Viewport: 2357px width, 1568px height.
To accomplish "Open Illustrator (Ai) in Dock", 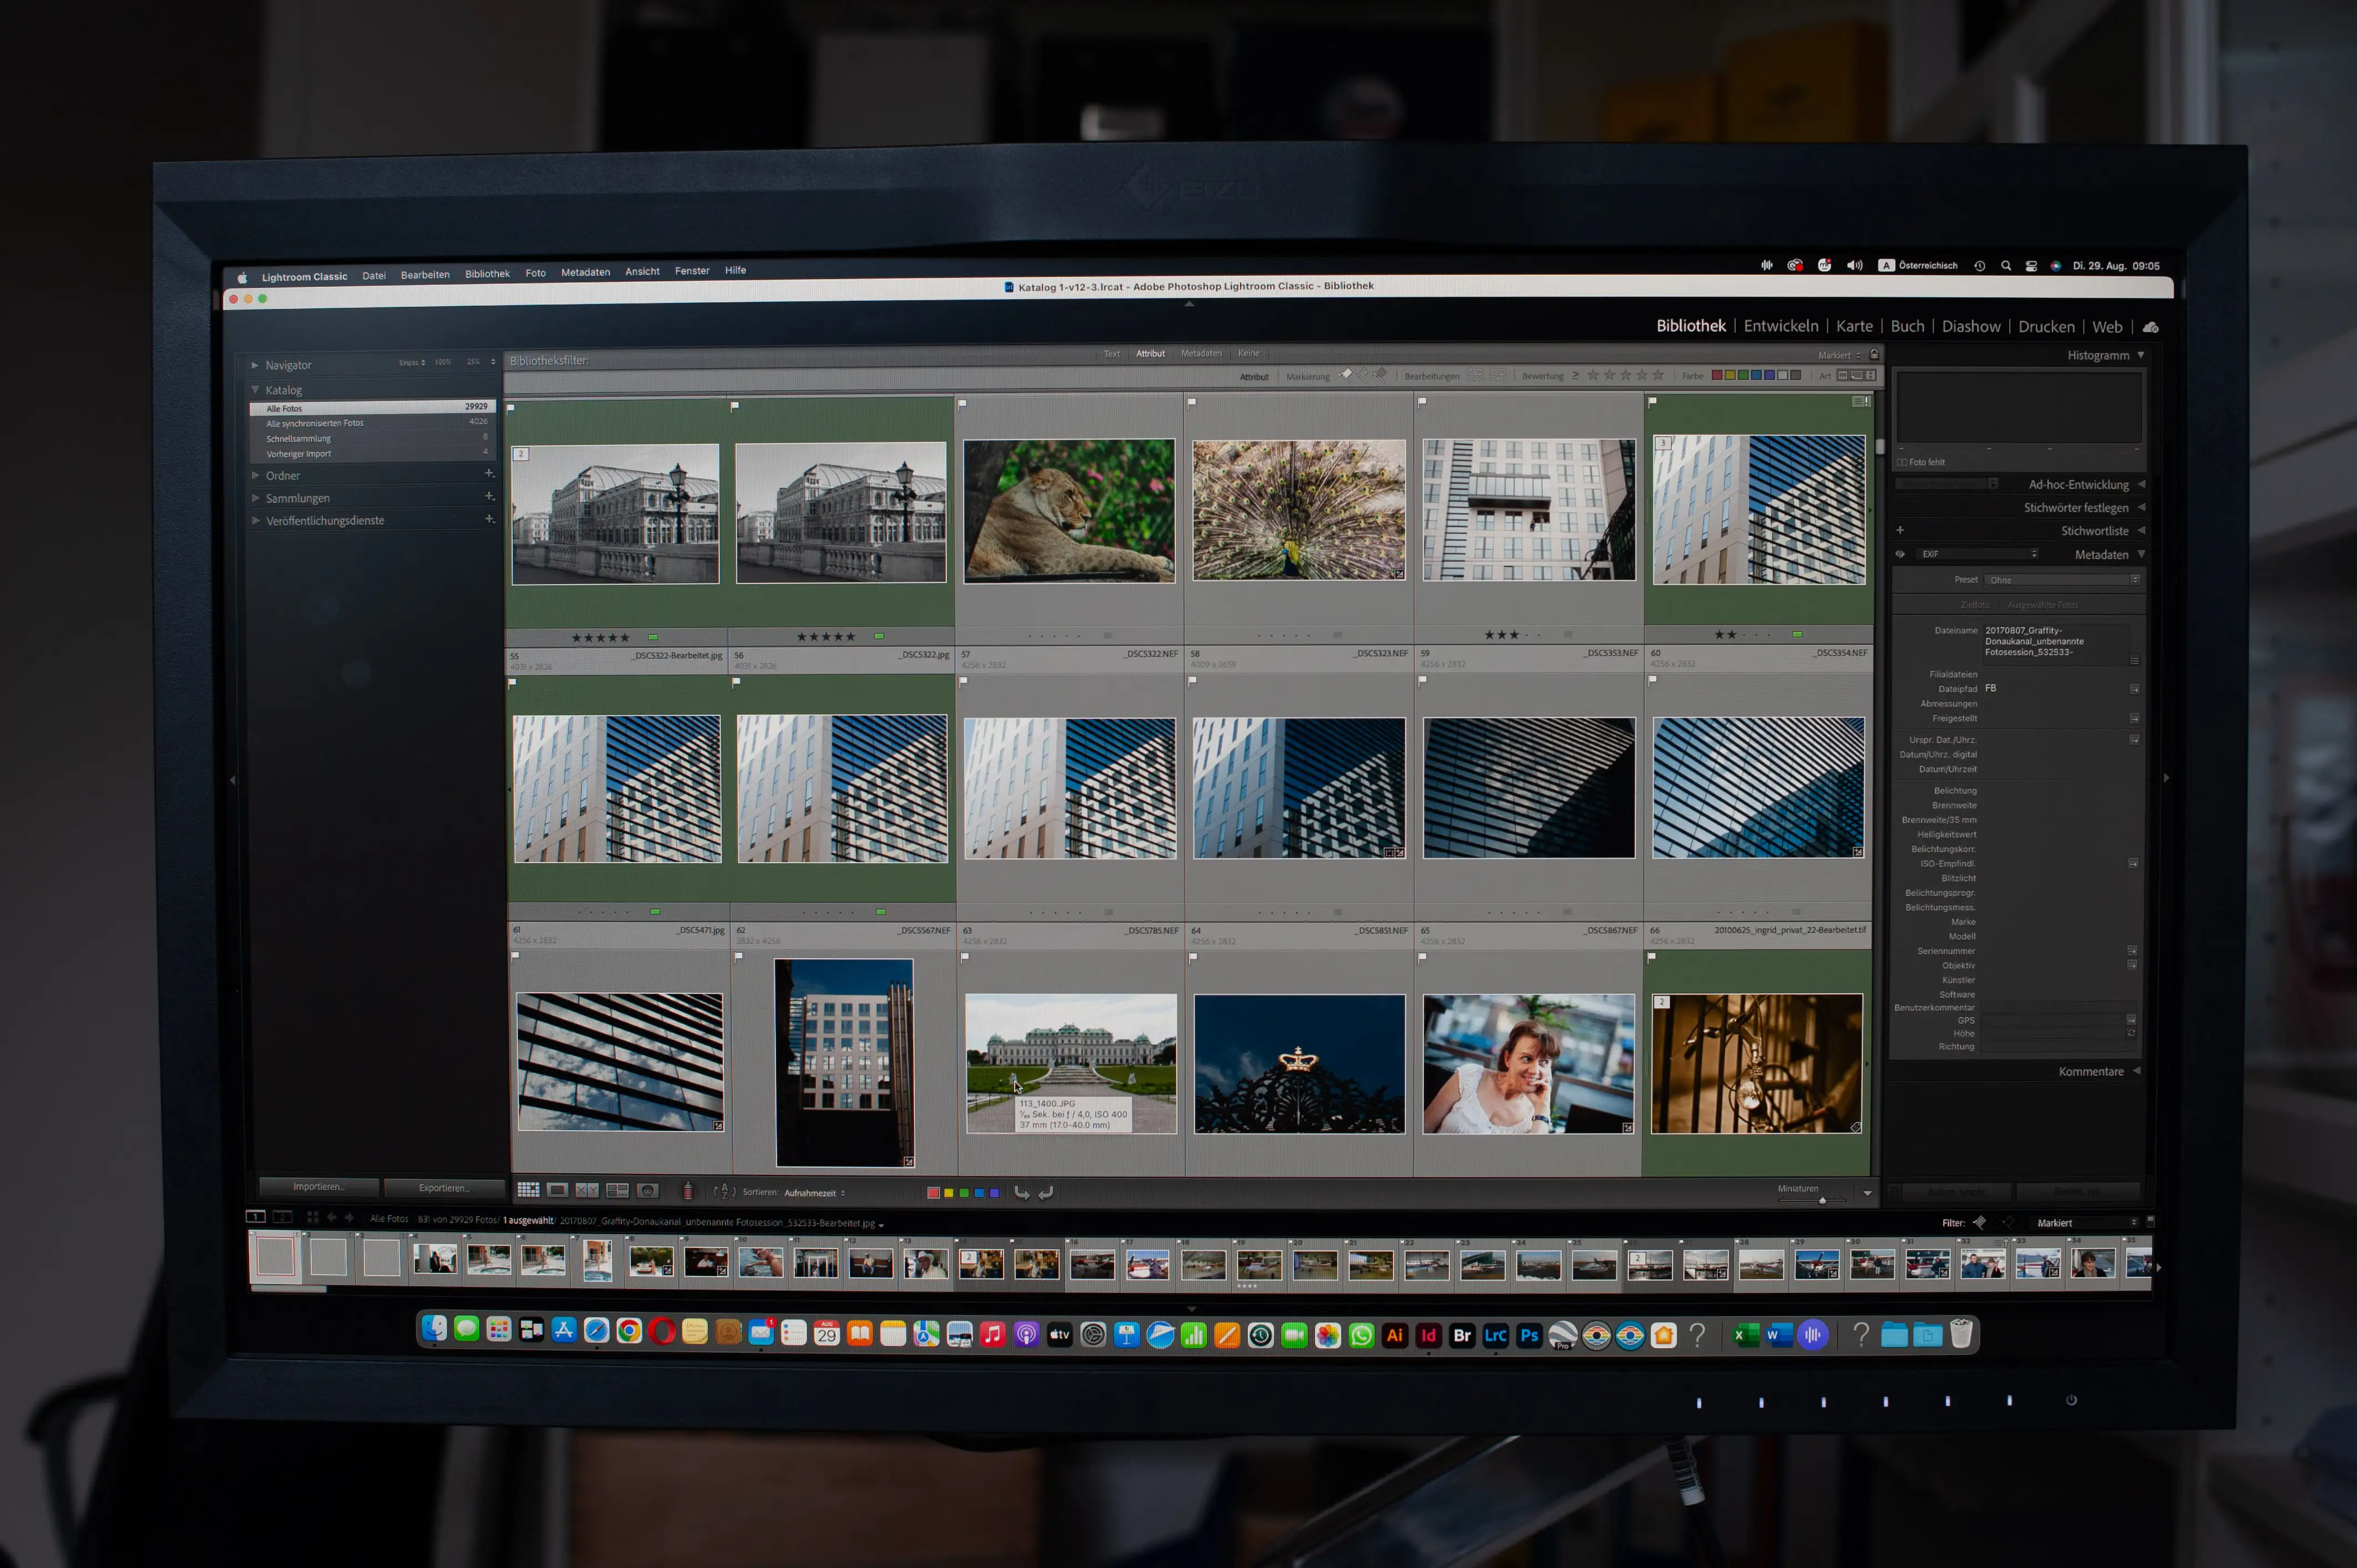I will tap(1395, 1334).
